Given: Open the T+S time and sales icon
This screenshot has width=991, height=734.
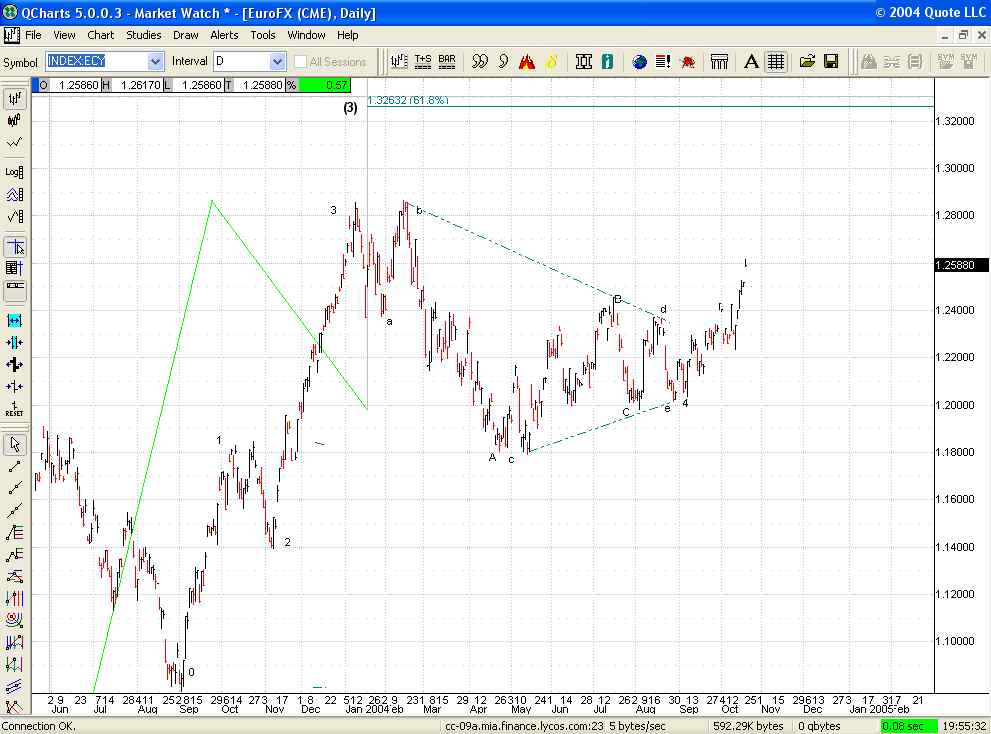Looking at the screenshot, I should 423,61.
